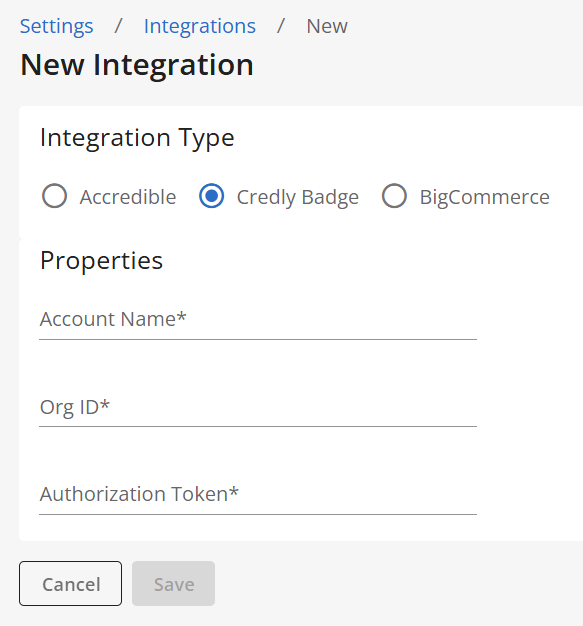This screenshot has width=583, height=626.
Task: Click the New Integration page heading
Action: [x=137, y=65]
